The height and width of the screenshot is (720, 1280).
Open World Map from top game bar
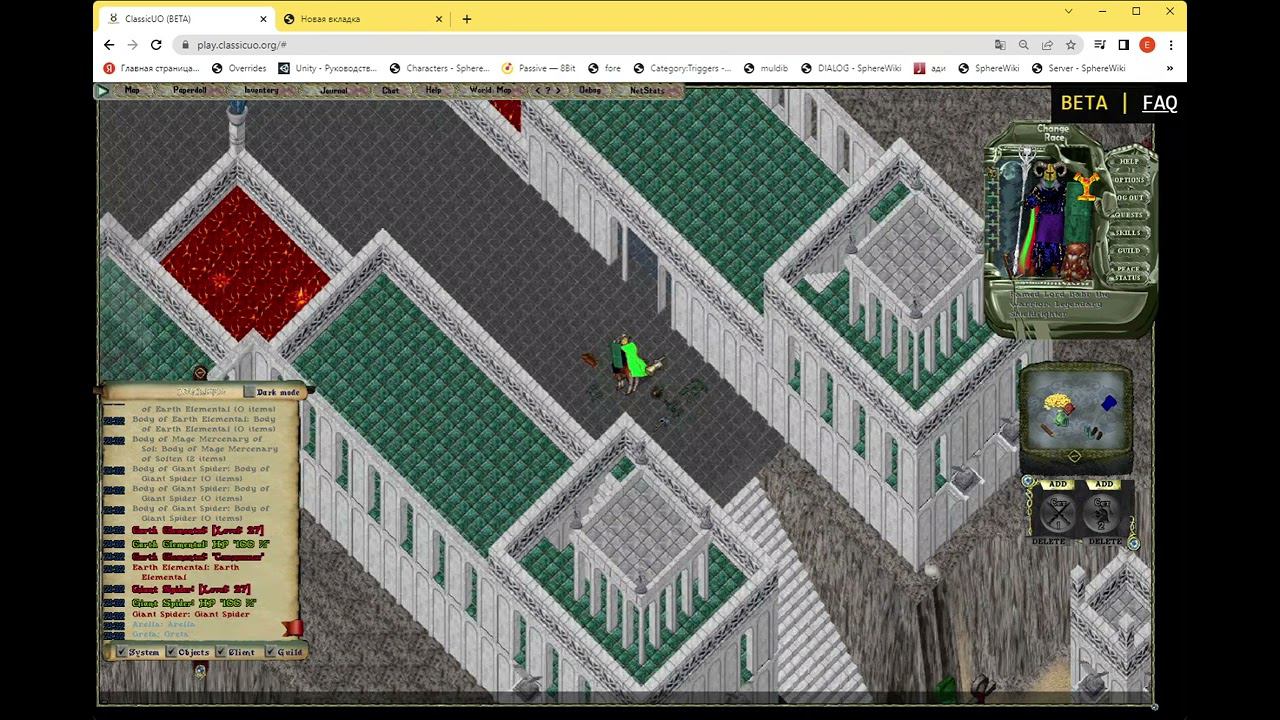pyautogui.click(x=490, y=91)
